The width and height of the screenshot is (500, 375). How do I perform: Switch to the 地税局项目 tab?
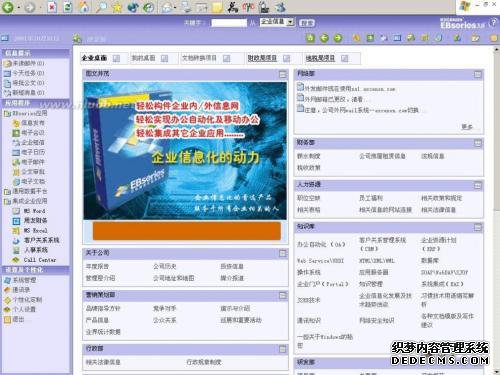320,58
